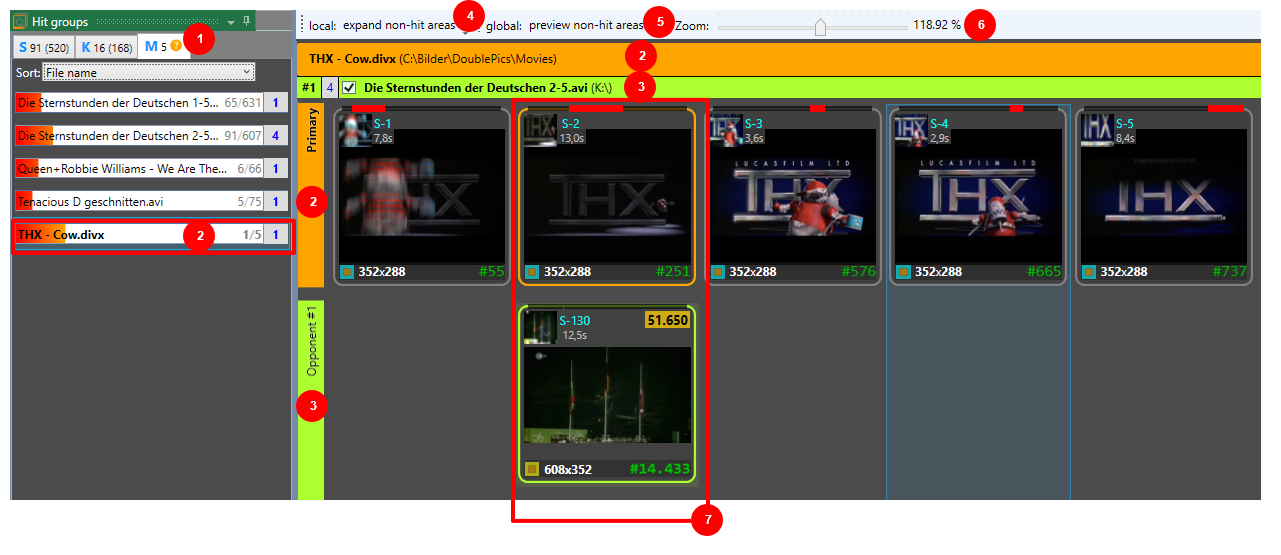Click the 118.92 % zoom value
1281x555 pixels.
(x=936, y=25)
